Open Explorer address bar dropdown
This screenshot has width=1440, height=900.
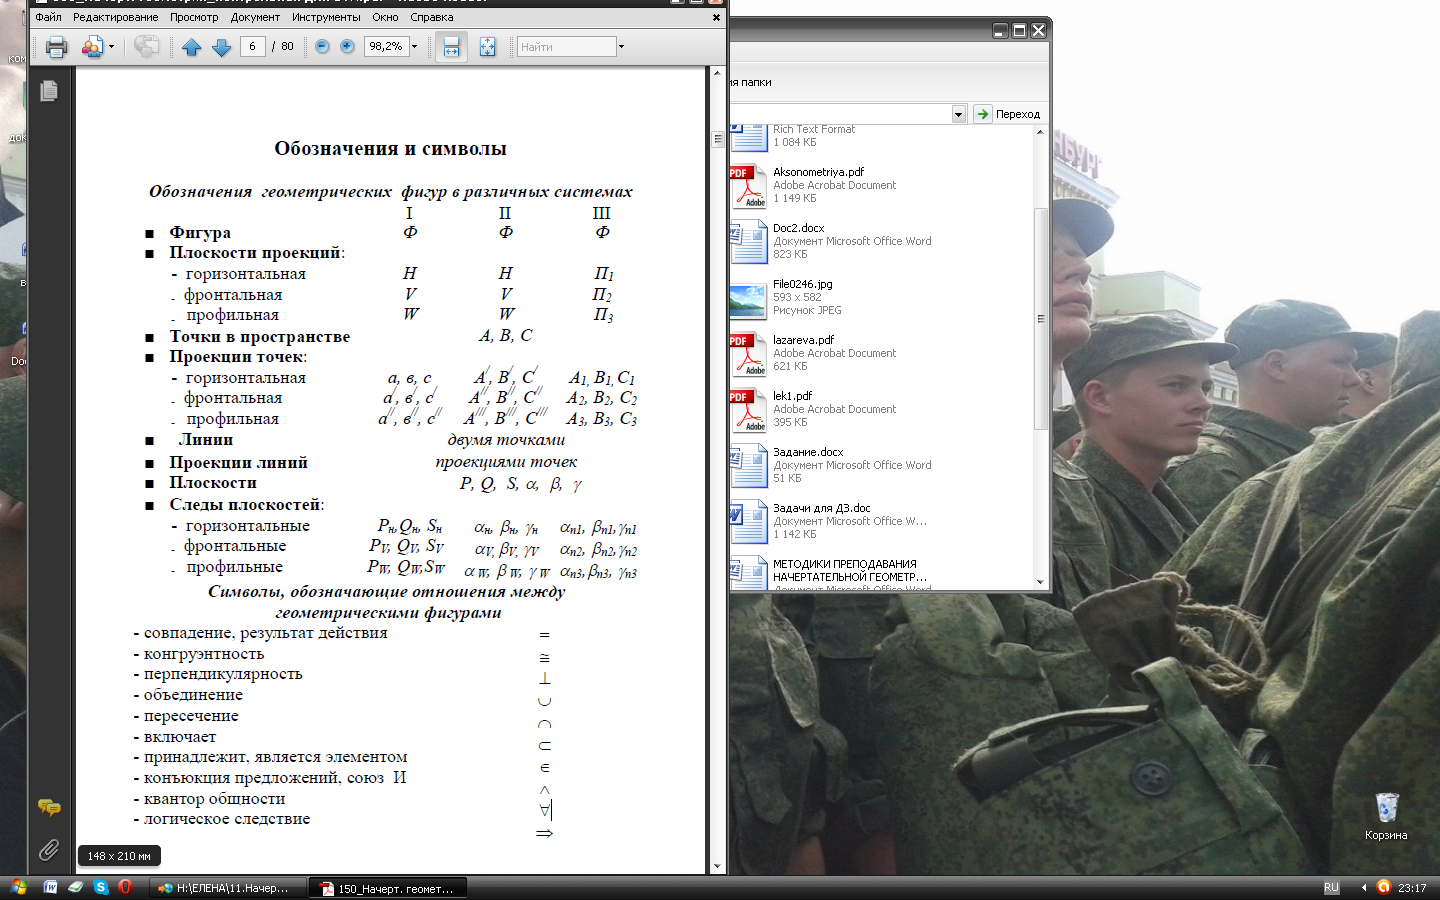click(958, 114)
